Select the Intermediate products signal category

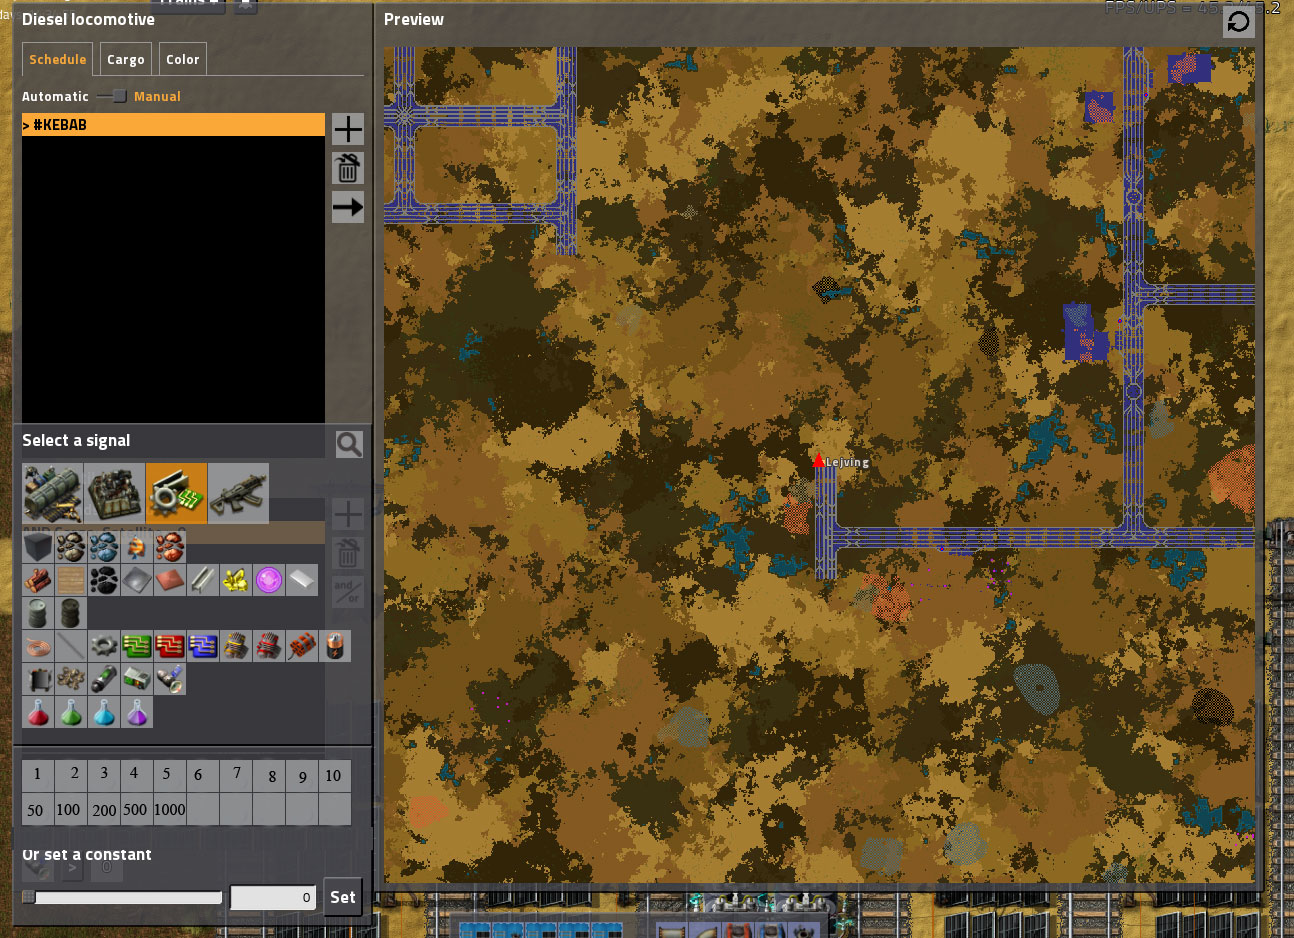[176, 493]
